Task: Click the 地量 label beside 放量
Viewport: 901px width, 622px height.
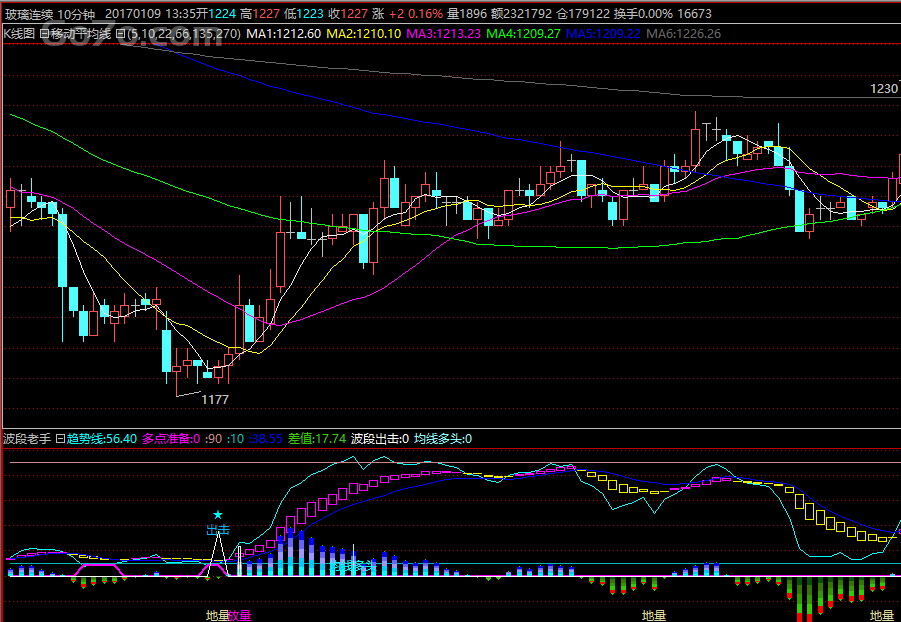Action: (x=217, y=616)
